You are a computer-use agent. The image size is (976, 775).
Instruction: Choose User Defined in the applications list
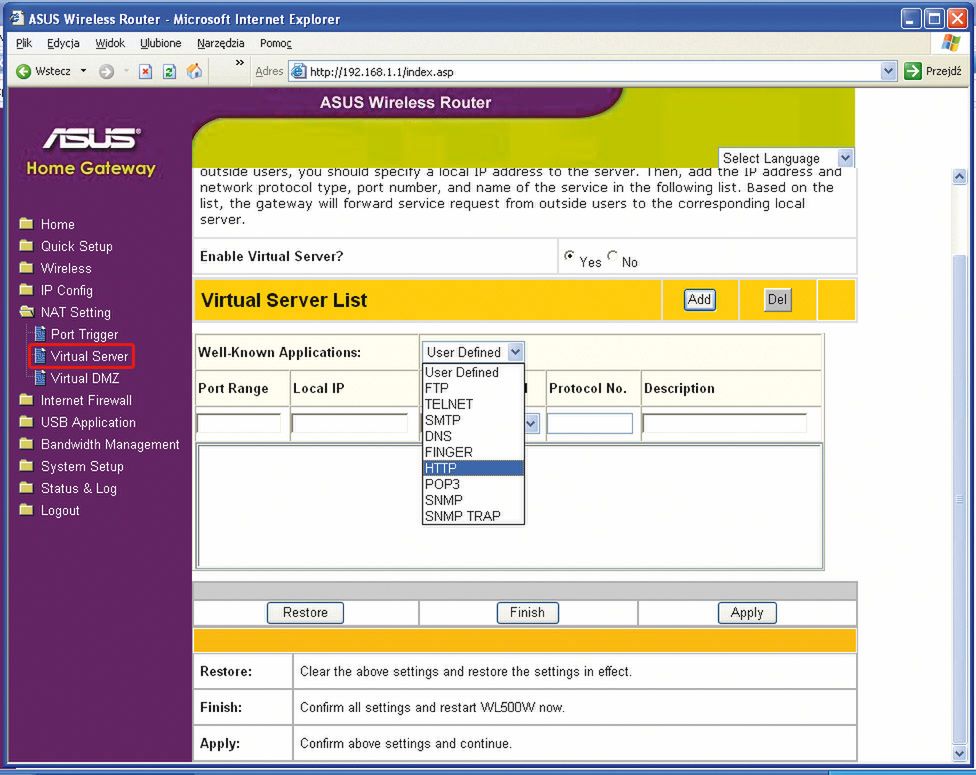473,372
